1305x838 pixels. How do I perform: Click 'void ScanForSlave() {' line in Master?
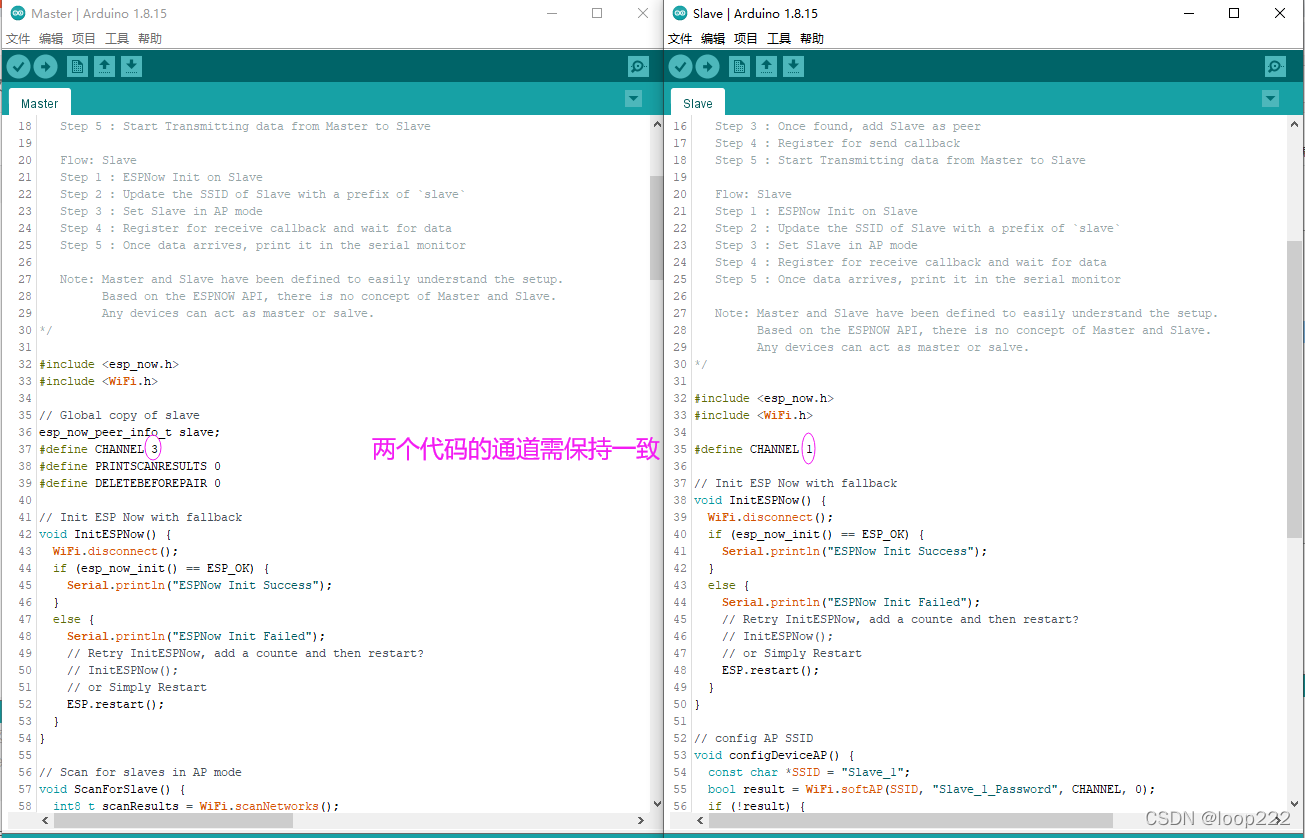112,789
